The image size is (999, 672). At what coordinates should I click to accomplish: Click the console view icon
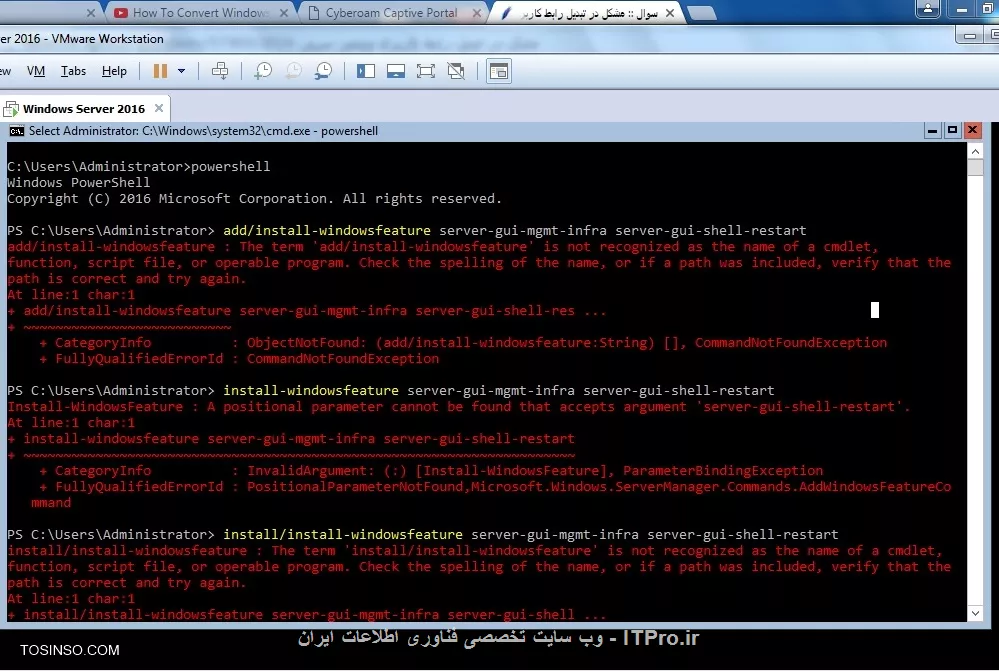point(499,71)
